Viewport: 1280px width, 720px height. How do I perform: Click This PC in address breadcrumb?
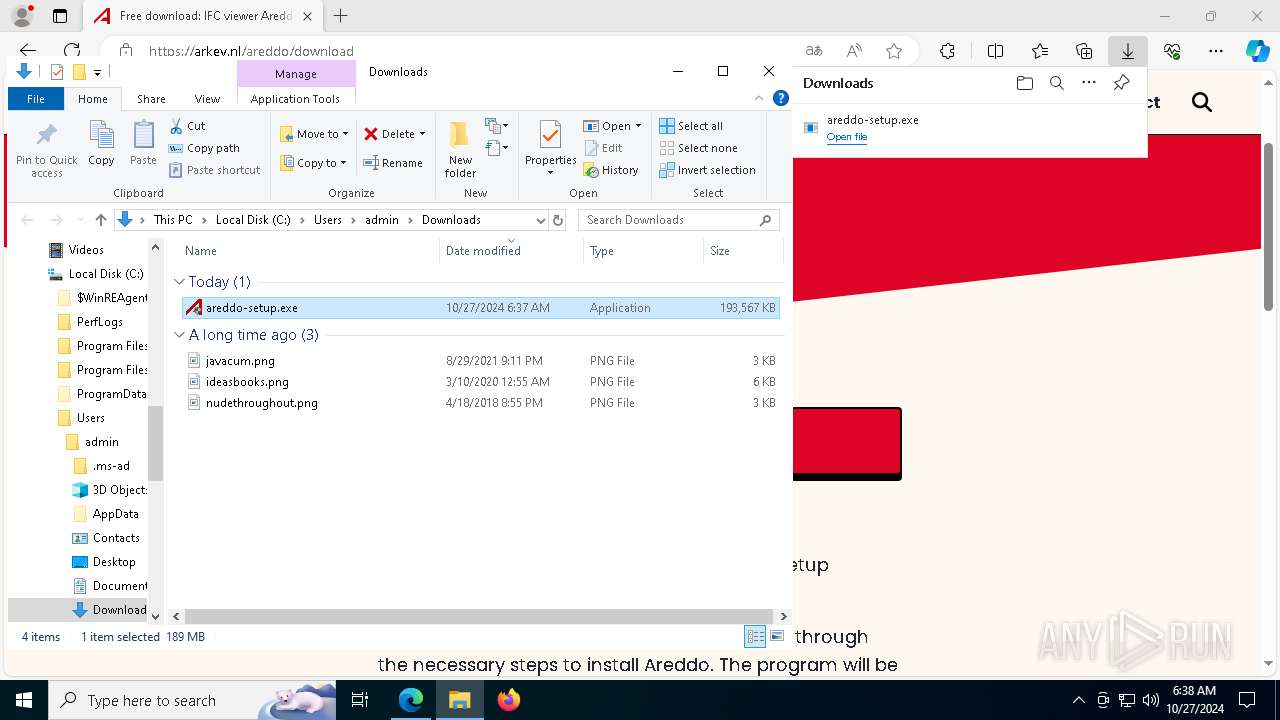coord(173,220)
